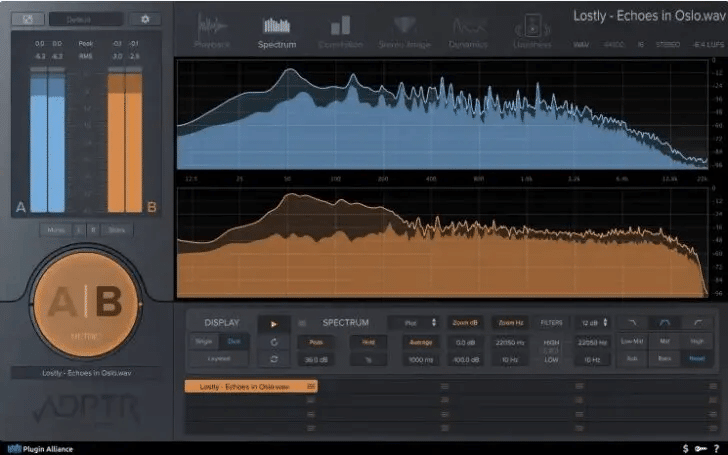Viewport: 728px width, 455px height.
Task: Switch to the Playback view
Action: (212, 31)
